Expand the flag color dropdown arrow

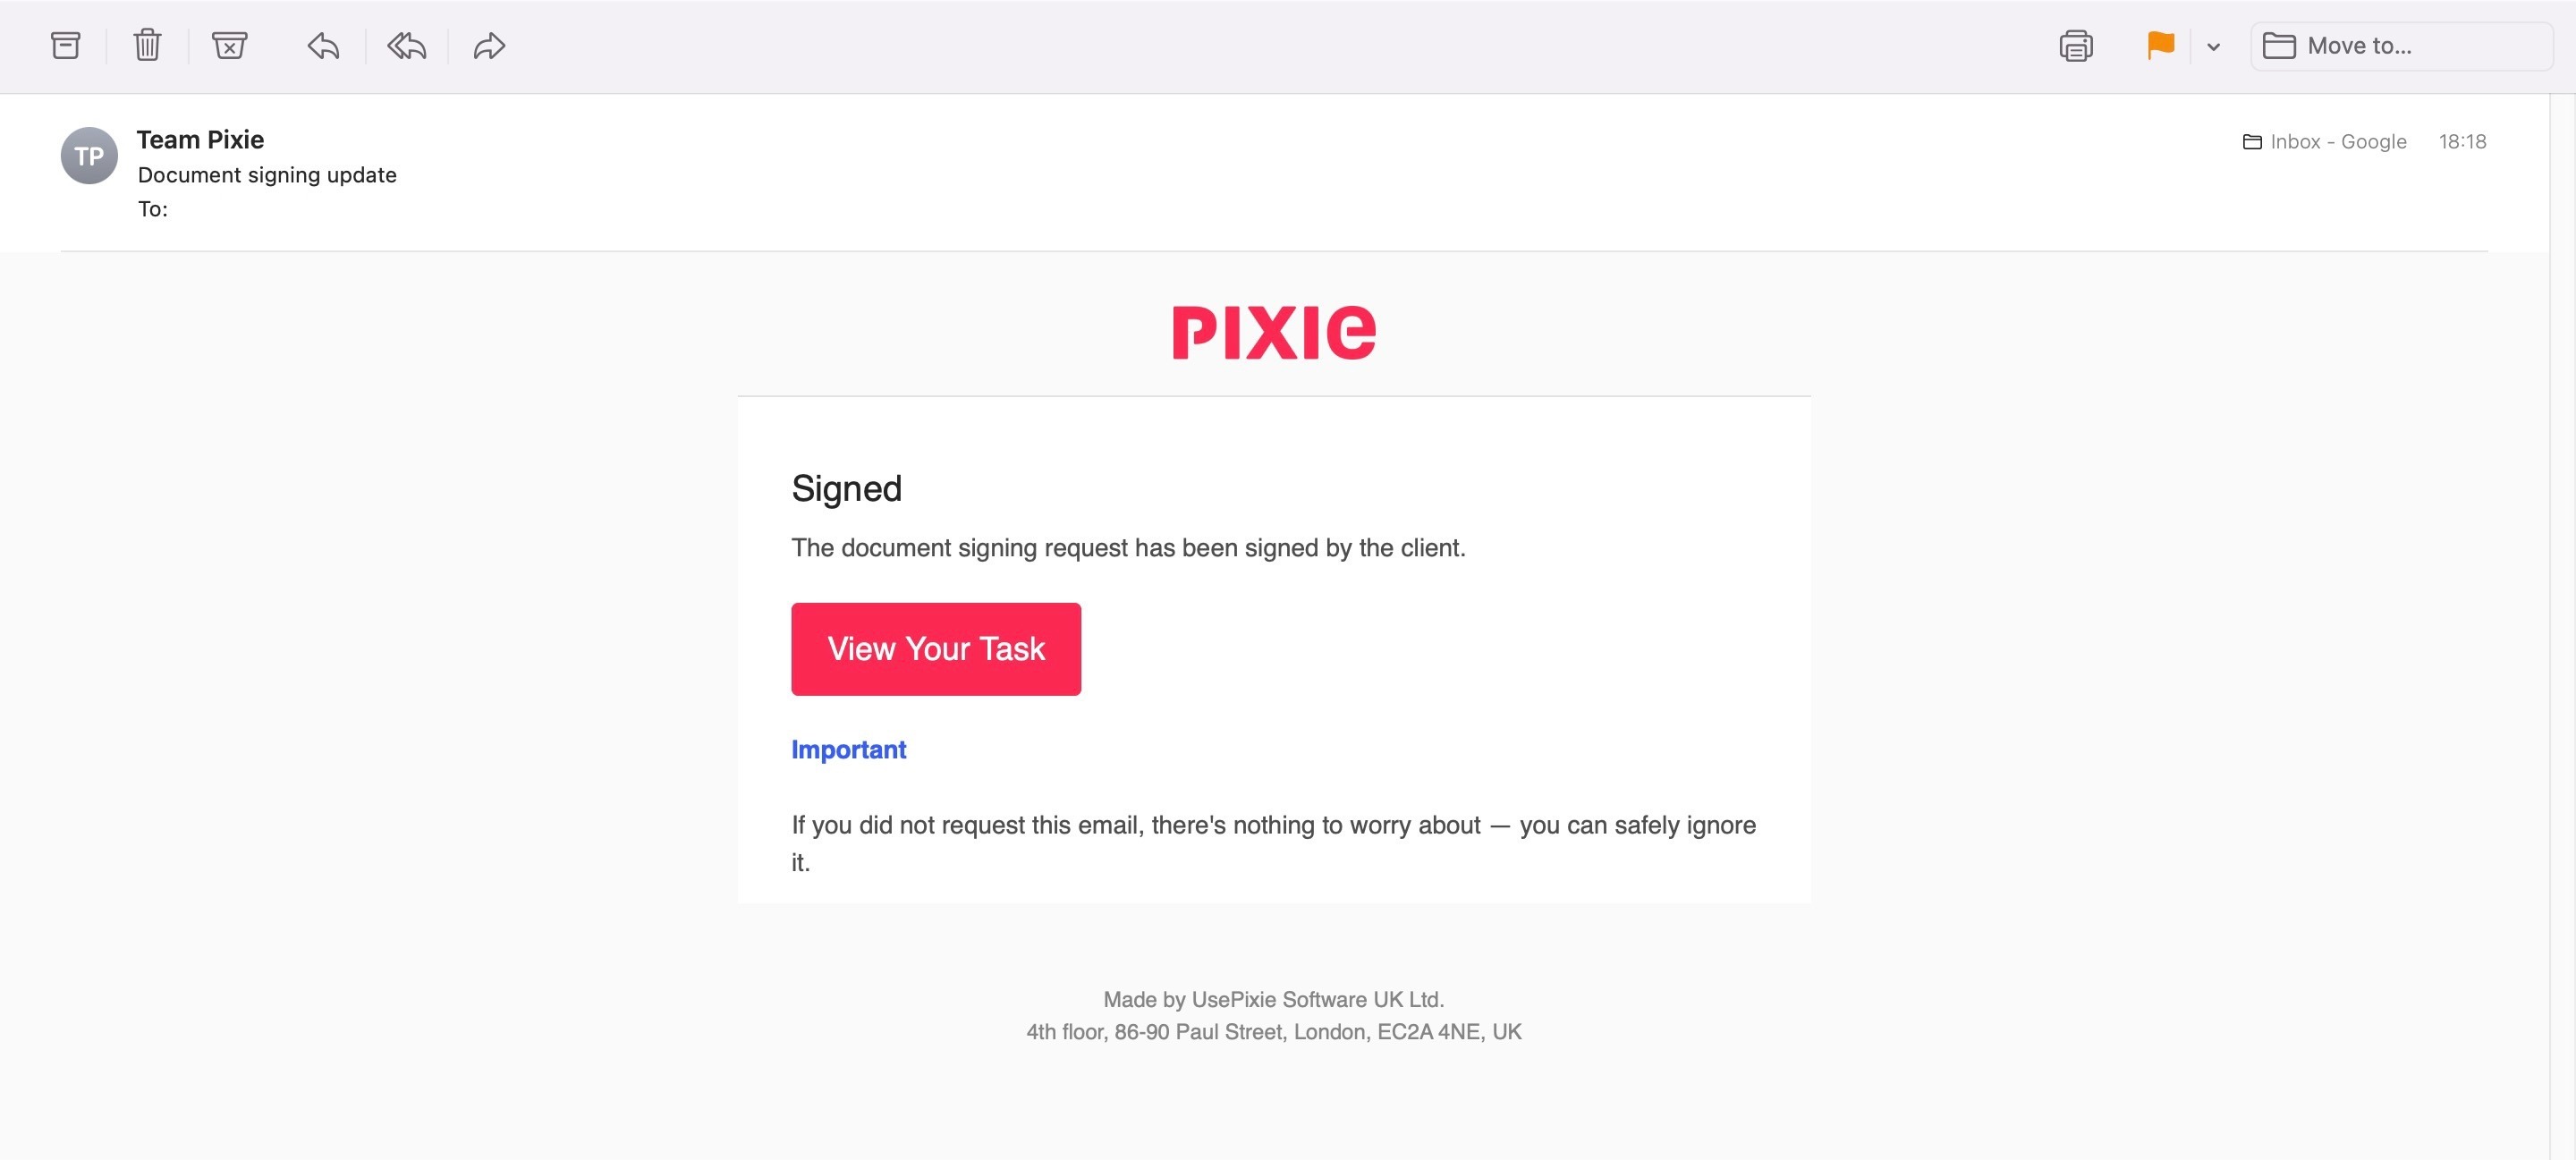pos(2213,47)
